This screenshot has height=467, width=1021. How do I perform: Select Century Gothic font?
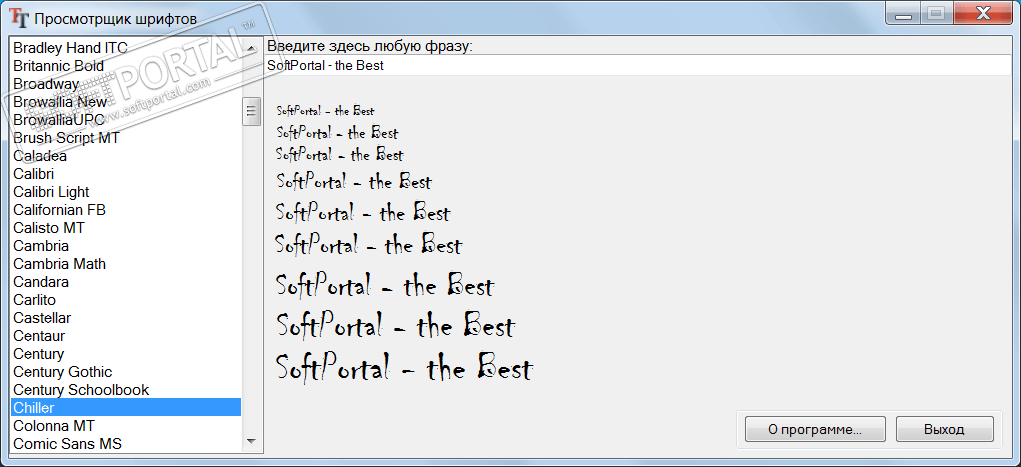pos(126,372)
